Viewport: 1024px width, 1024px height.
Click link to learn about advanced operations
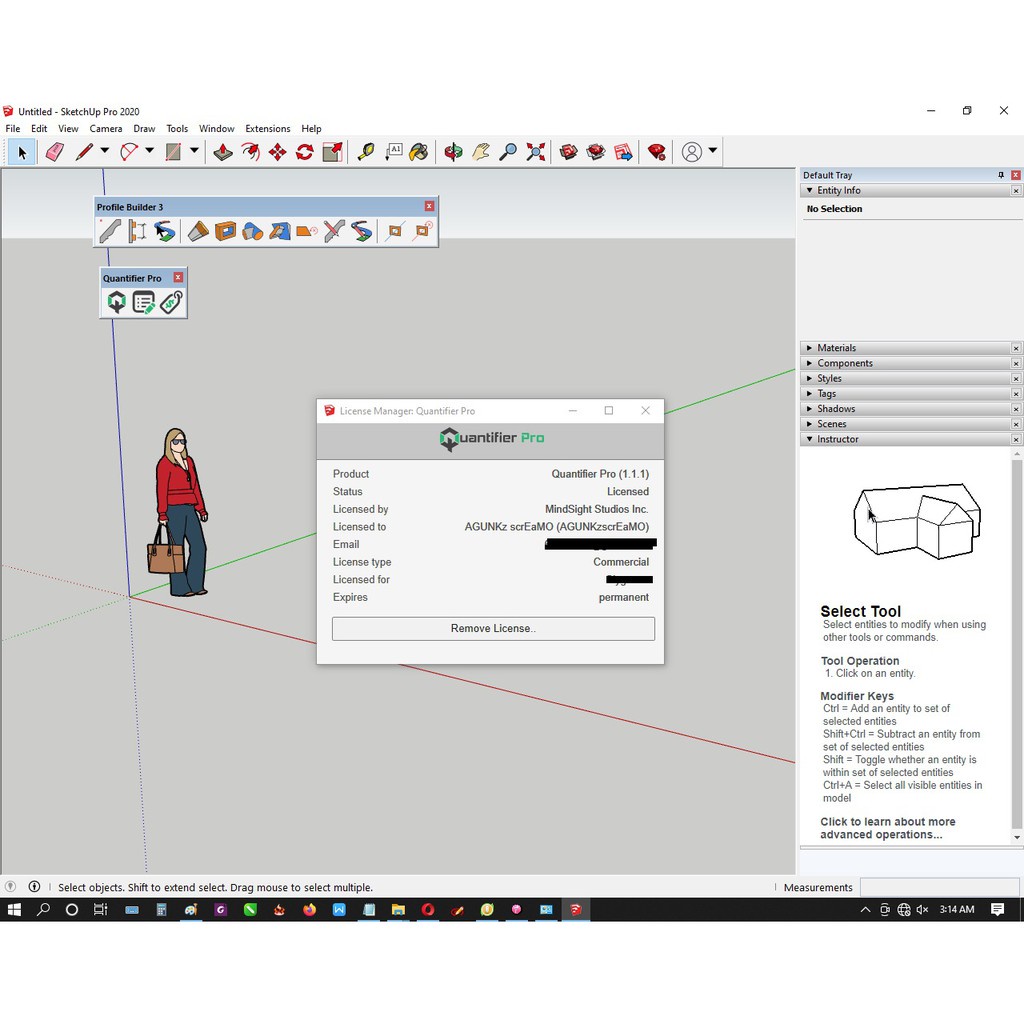[x=888, y=828]
